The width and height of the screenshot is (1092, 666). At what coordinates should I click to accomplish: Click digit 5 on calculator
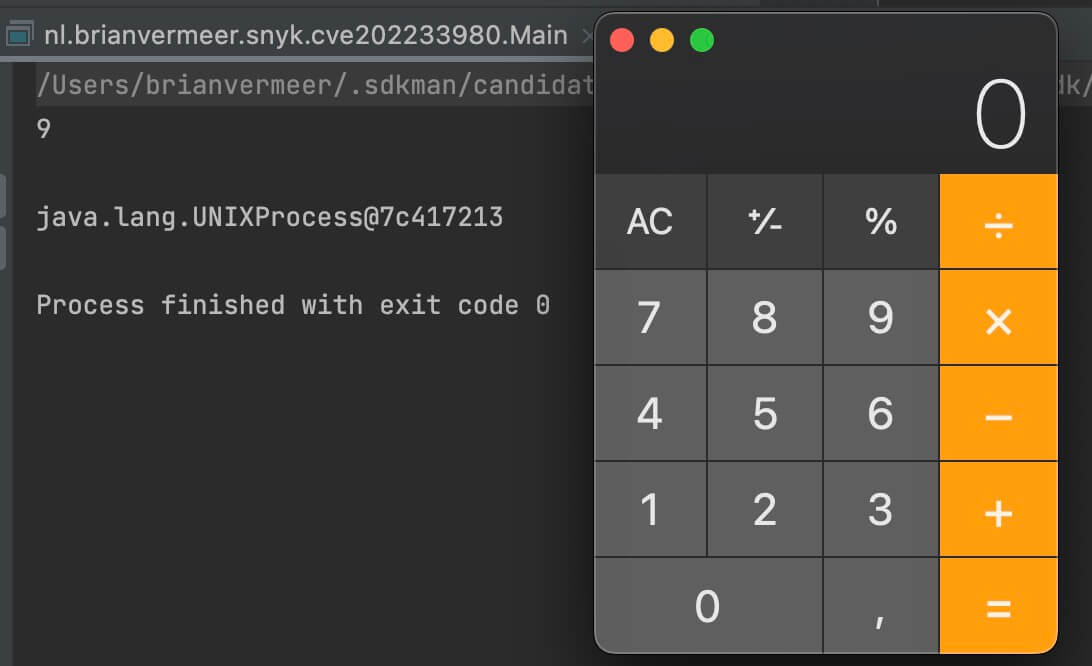pos(765,414)
